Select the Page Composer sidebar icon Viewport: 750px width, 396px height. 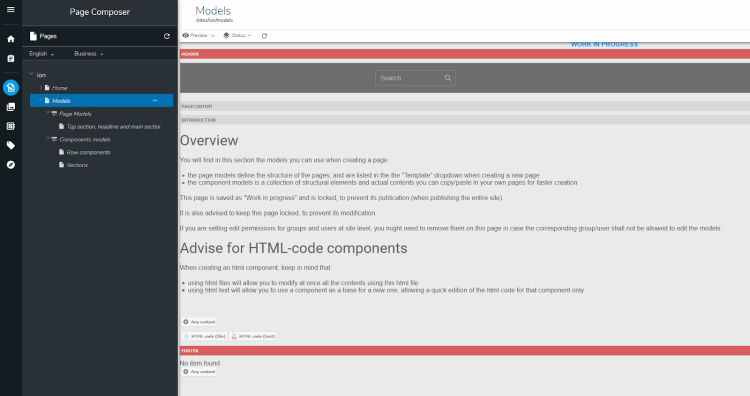pos(11,88)
